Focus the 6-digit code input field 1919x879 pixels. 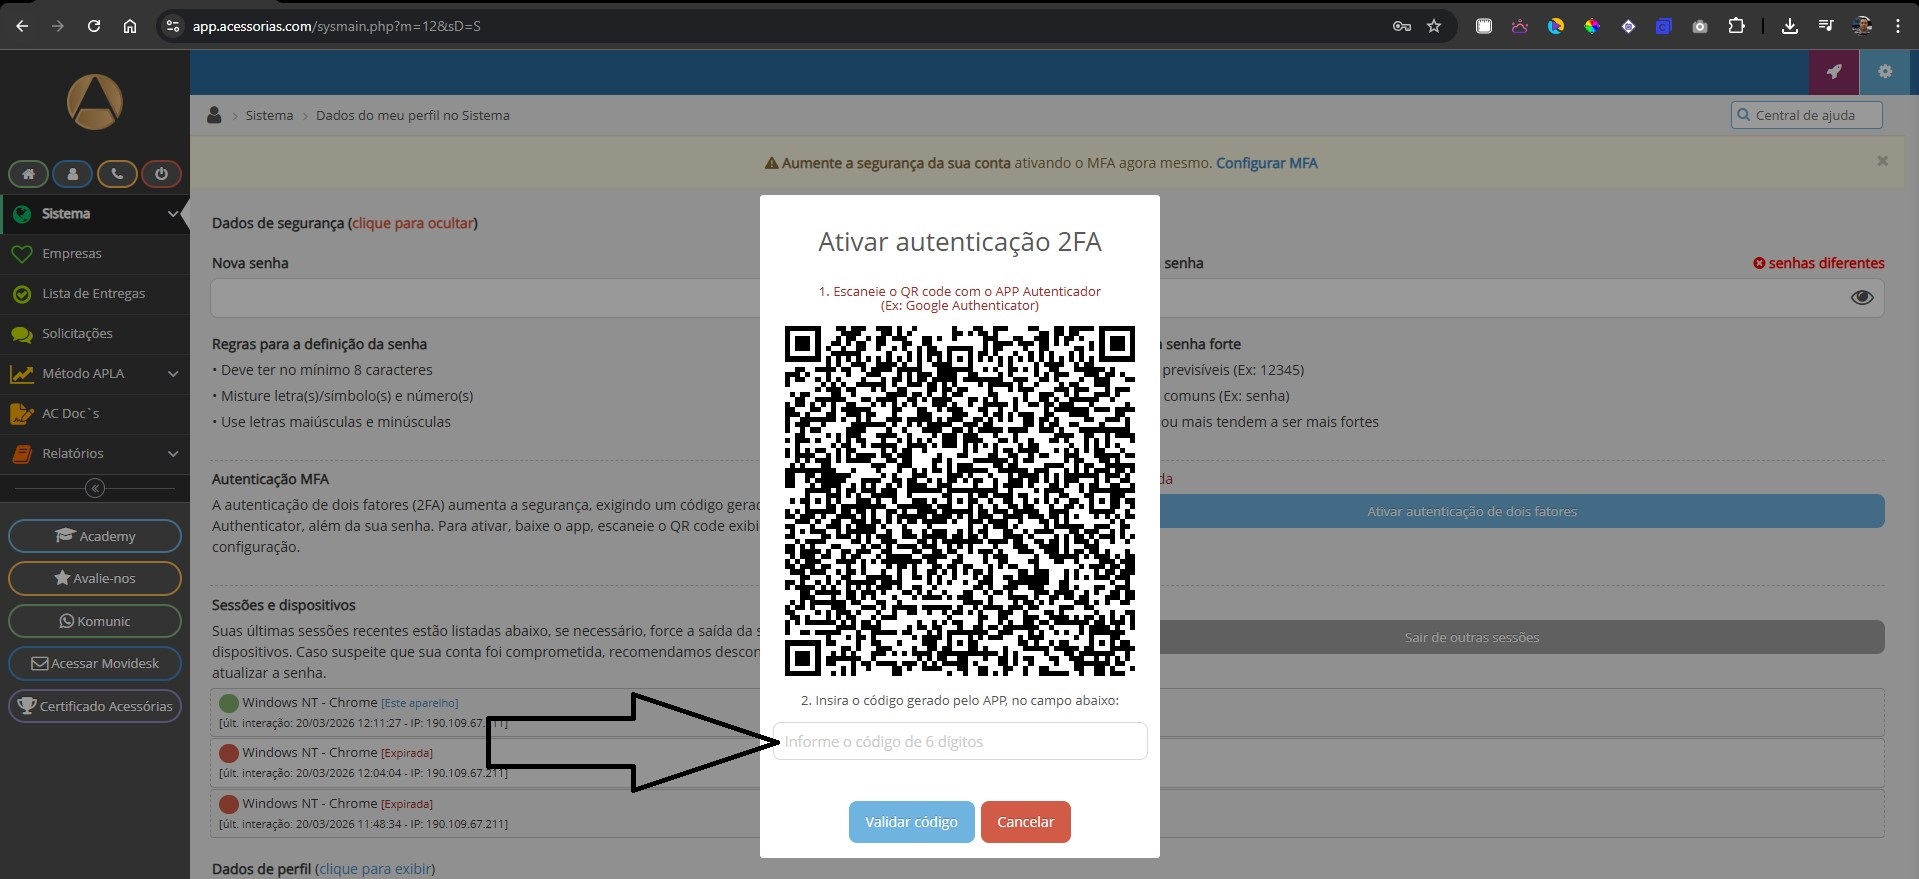[960, 742]
